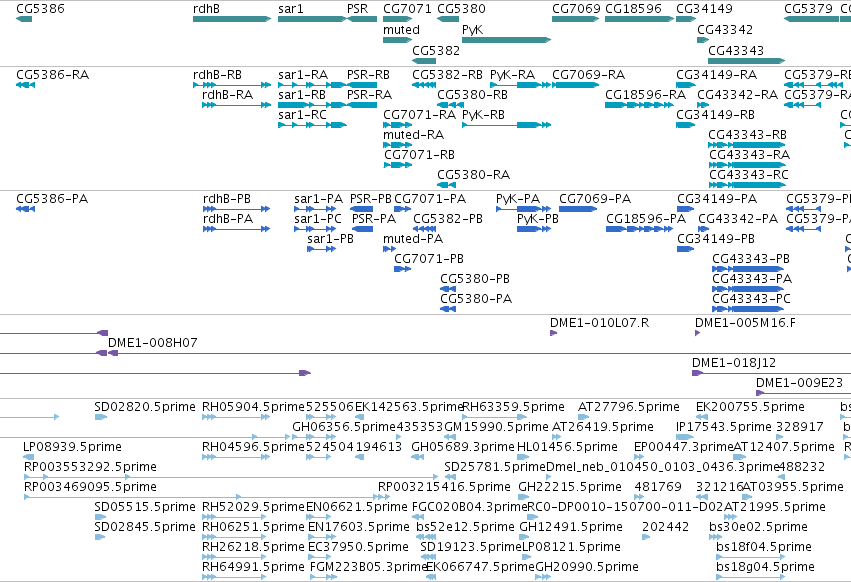
Task: Select protein CG5386-PA label
Action: click(x=52, y=199)
